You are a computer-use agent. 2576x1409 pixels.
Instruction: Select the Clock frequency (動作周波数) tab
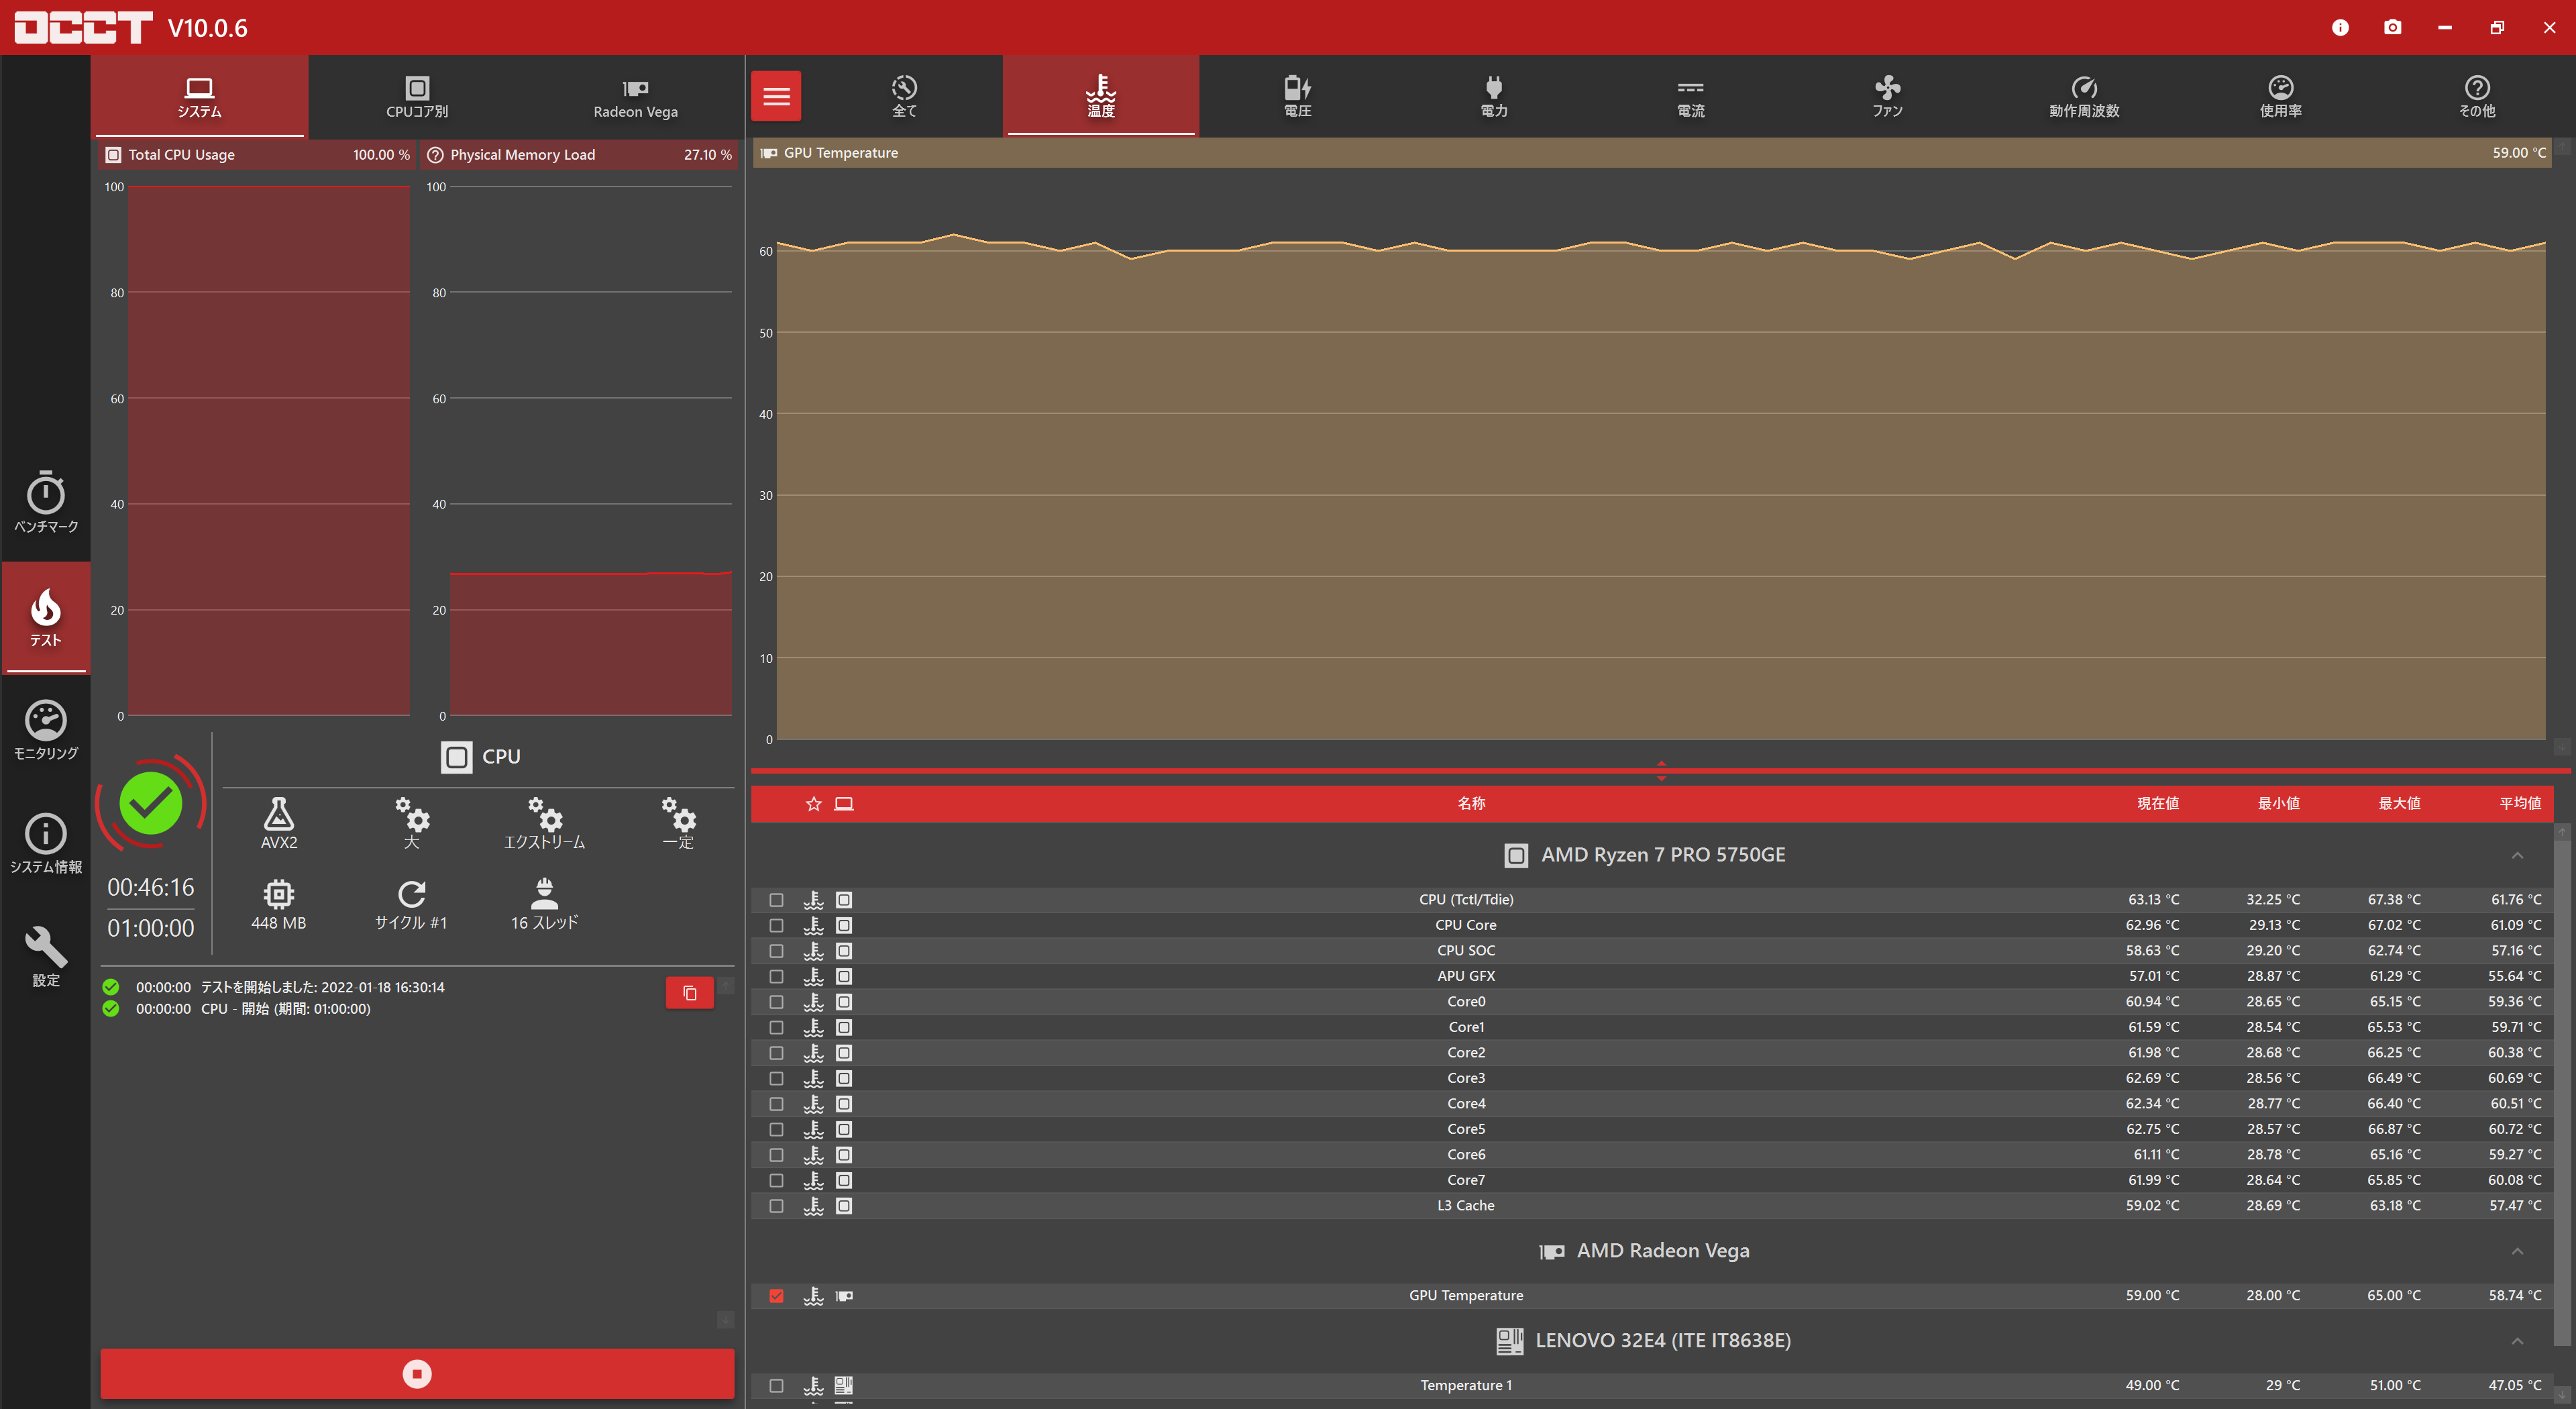[x=2084, y=96]
